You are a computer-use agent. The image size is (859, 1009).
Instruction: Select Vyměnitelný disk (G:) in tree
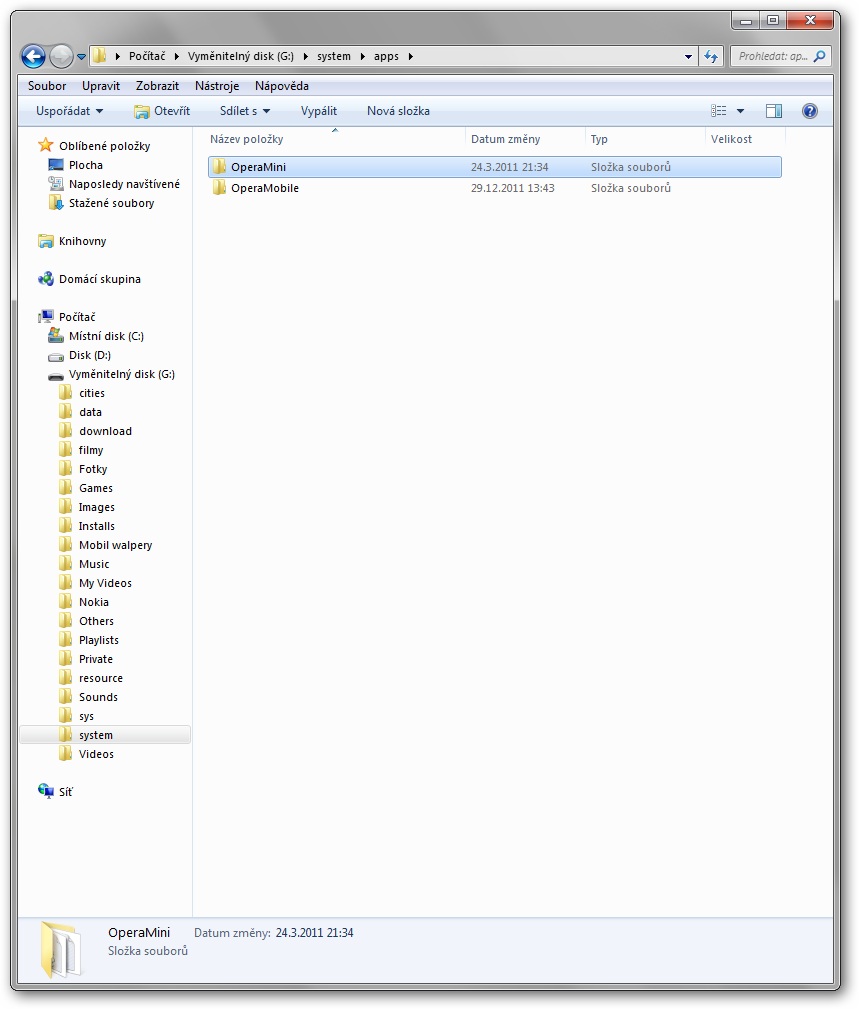[122, 375]
